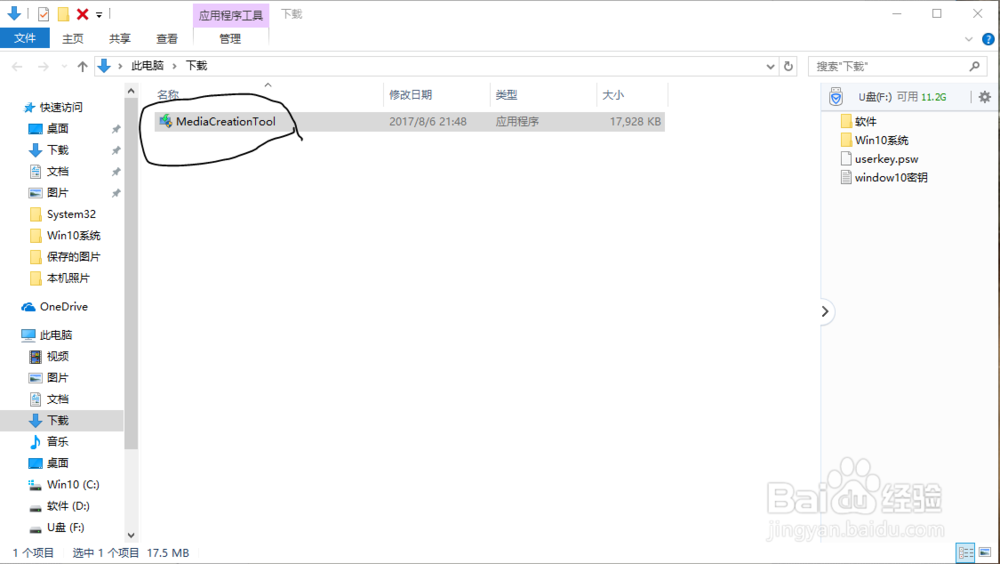Open the recent locations dropdown arrow

64,66
